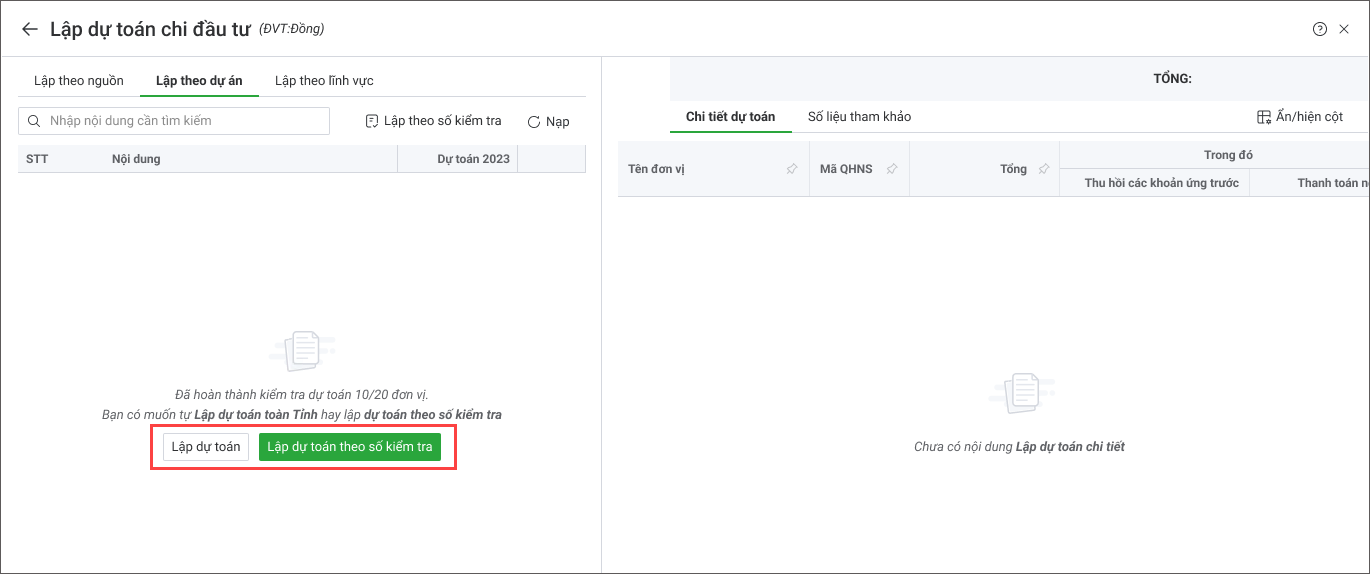Click the Nạp reload icon
The height and width of the screenshot is (574, 1370).
[535, 122]
